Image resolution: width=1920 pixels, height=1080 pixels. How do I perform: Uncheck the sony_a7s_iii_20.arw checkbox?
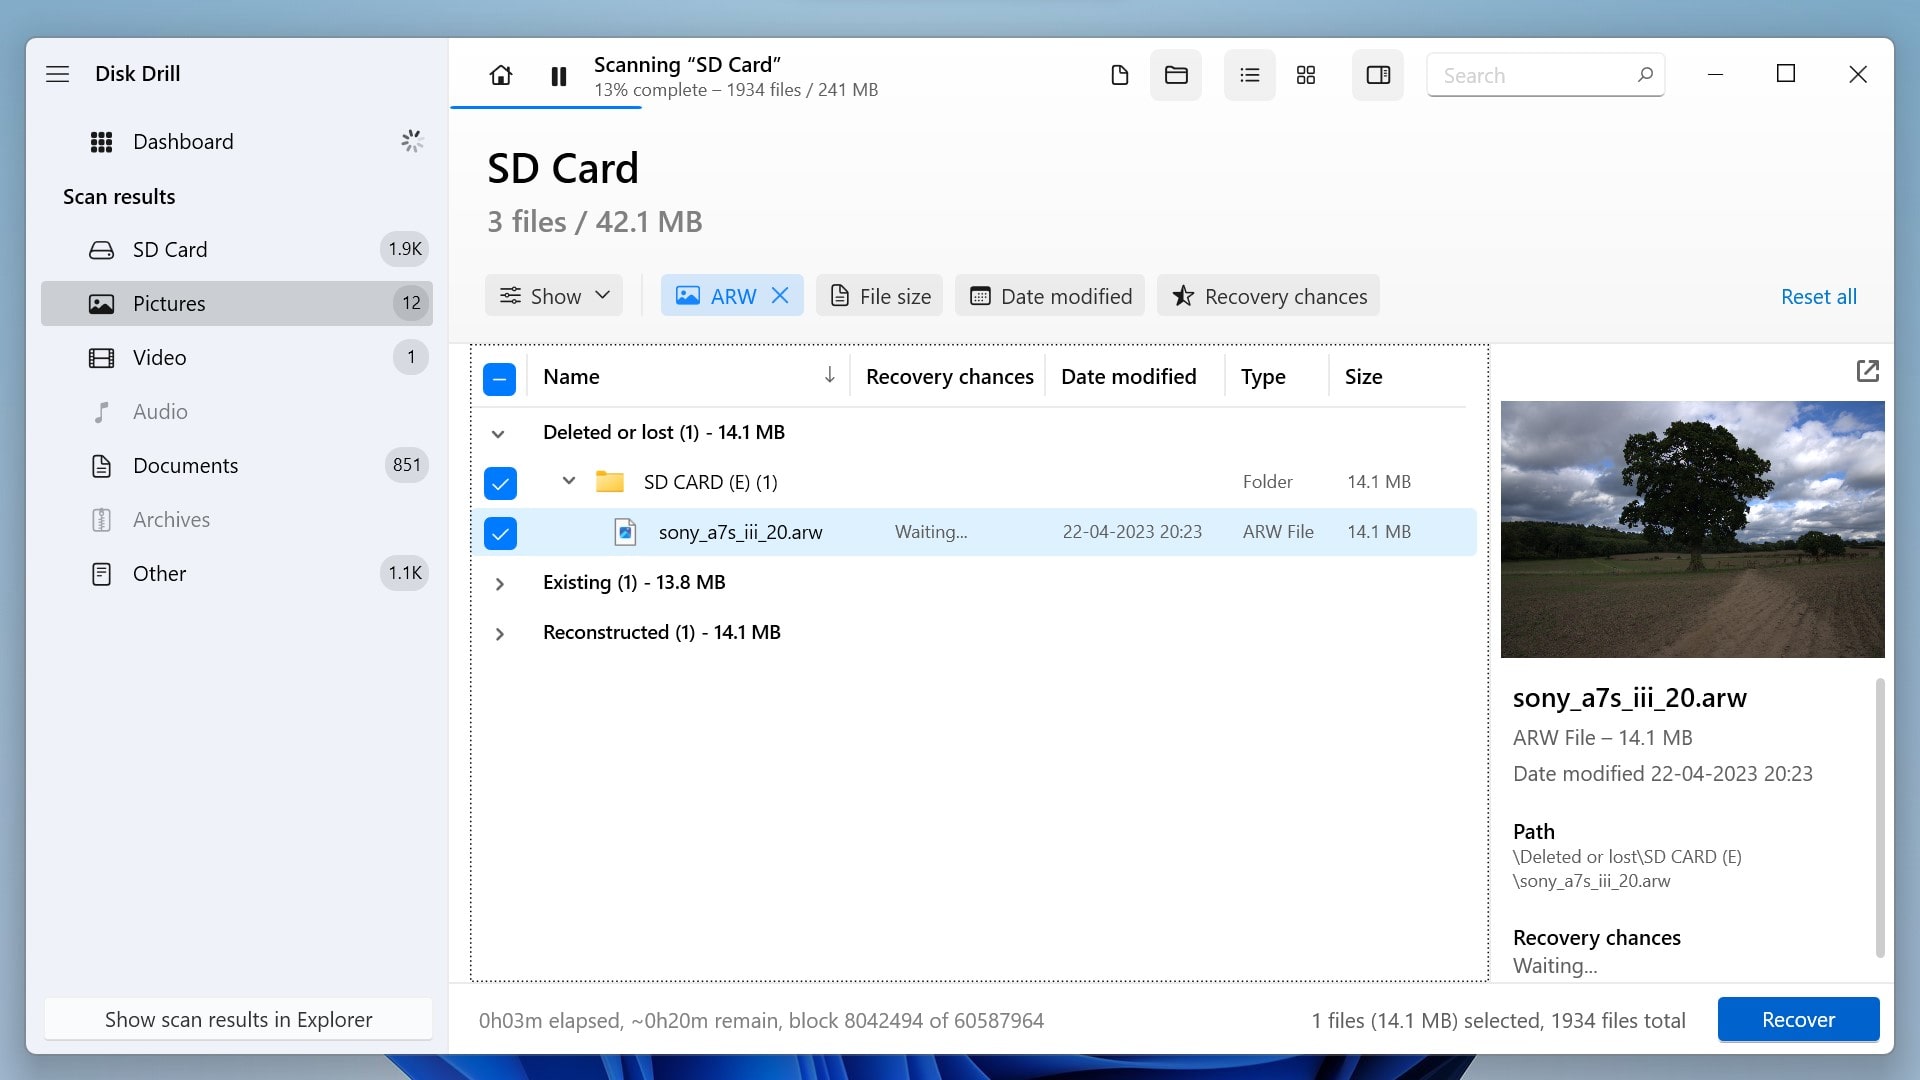click(x=500, y=533)
